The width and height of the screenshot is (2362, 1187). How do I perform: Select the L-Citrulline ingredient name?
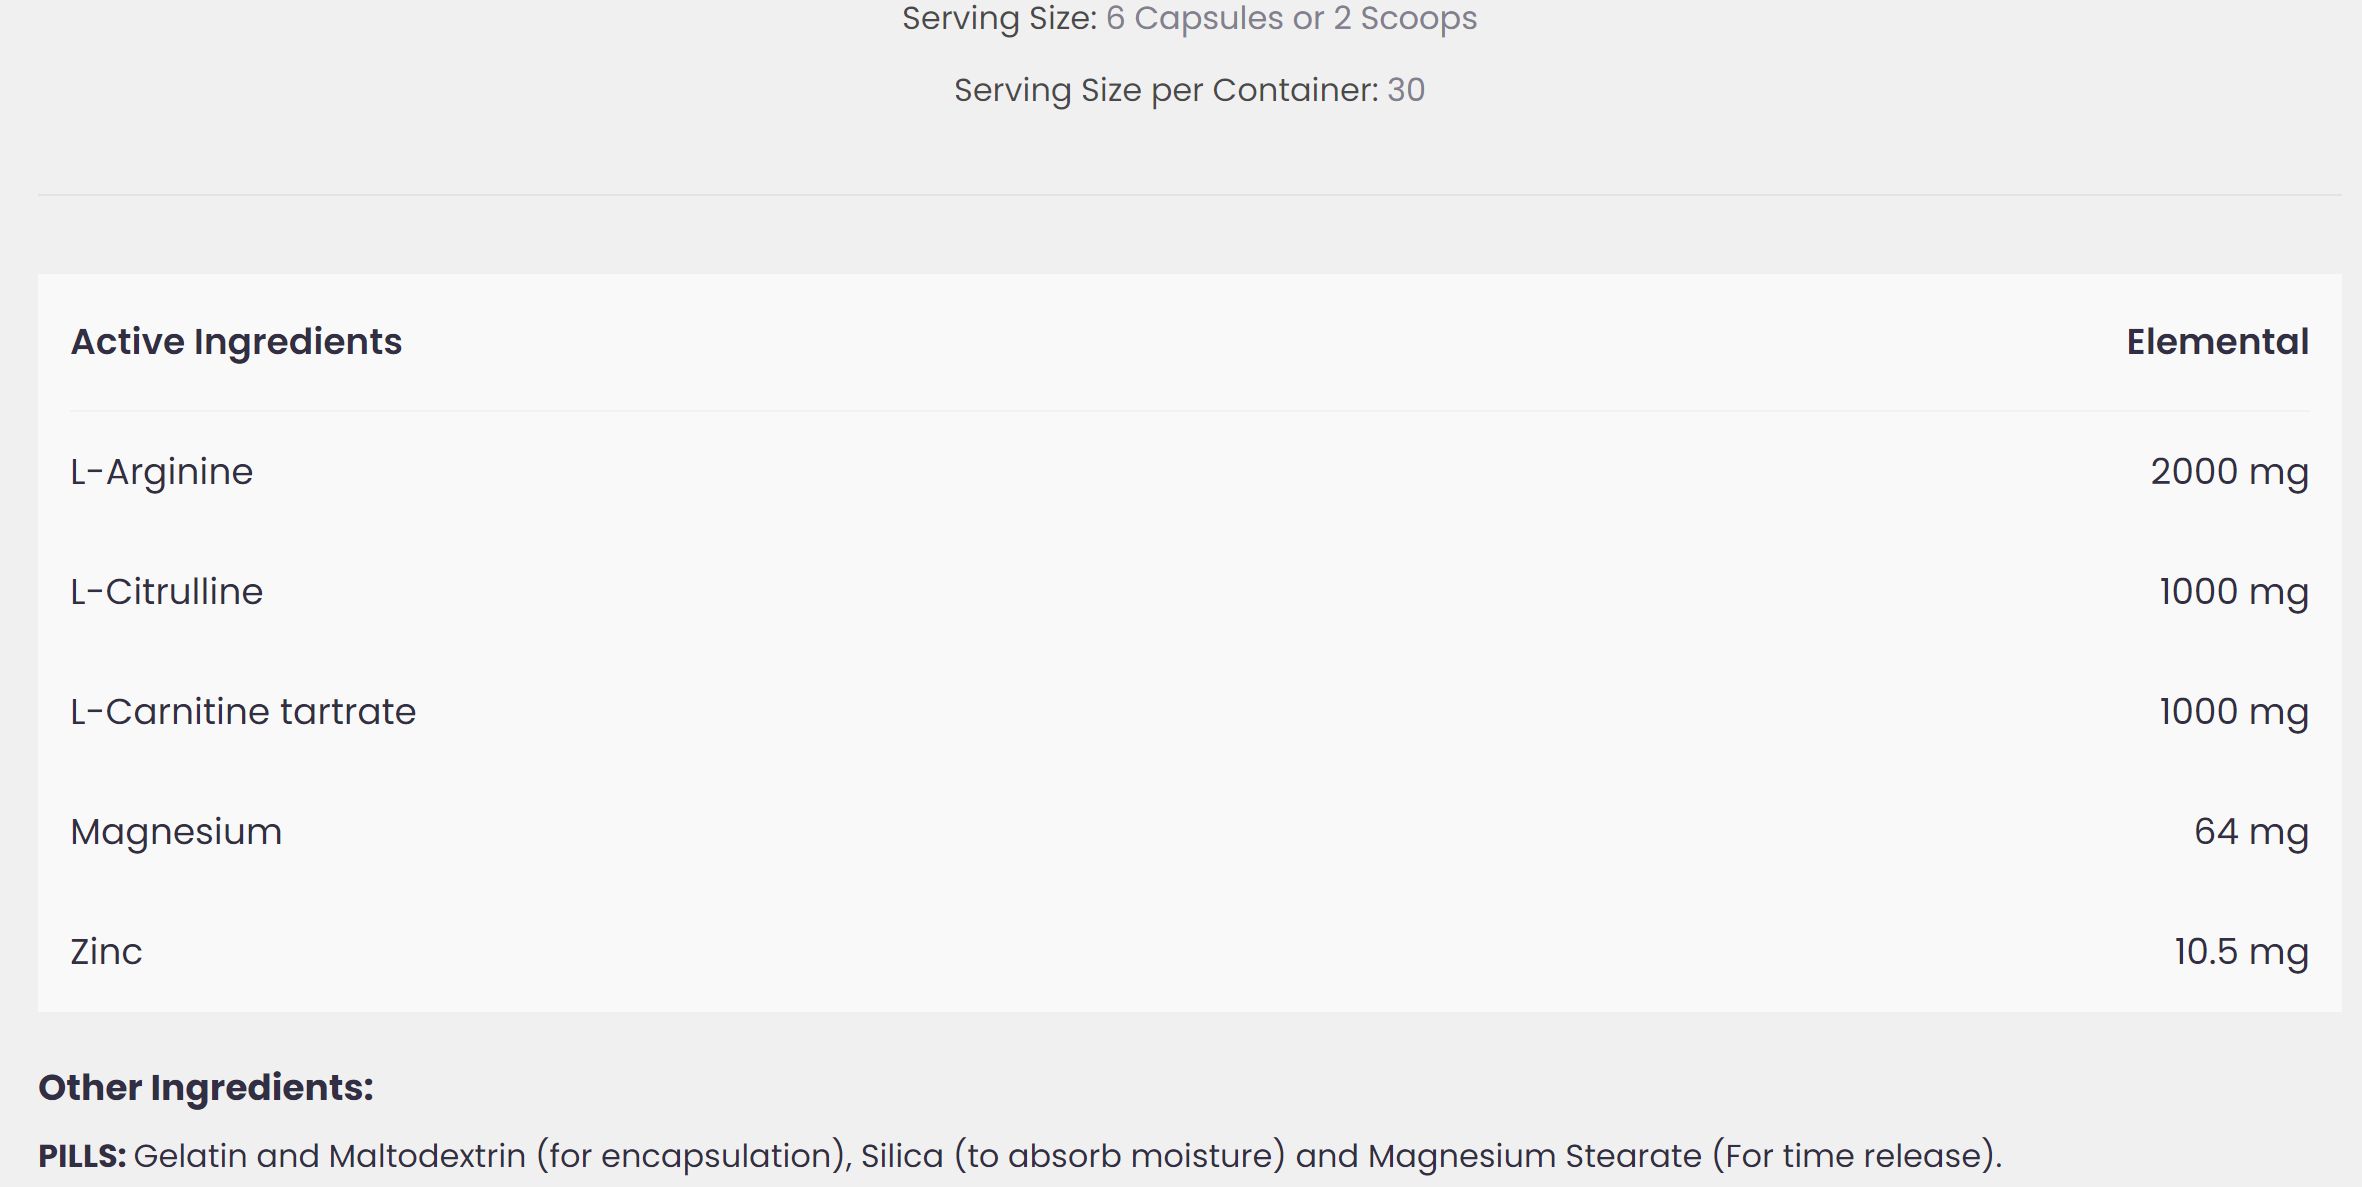[167, 592]
